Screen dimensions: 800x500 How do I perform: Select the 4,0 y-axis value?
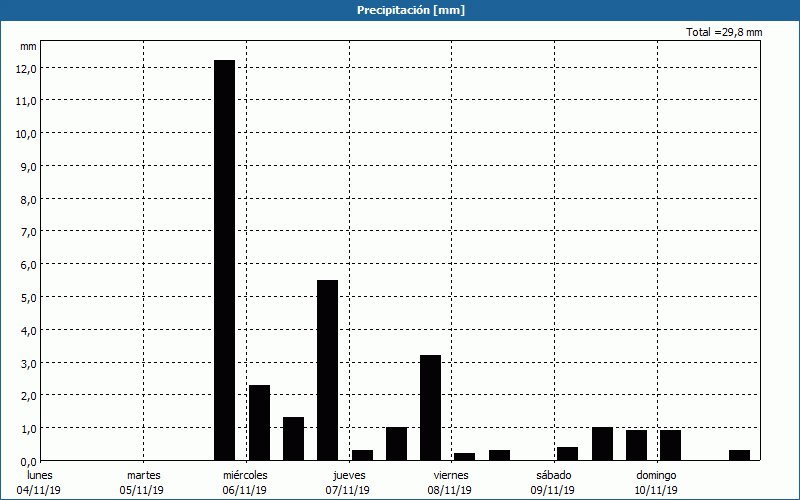click(x=29, y=331)
